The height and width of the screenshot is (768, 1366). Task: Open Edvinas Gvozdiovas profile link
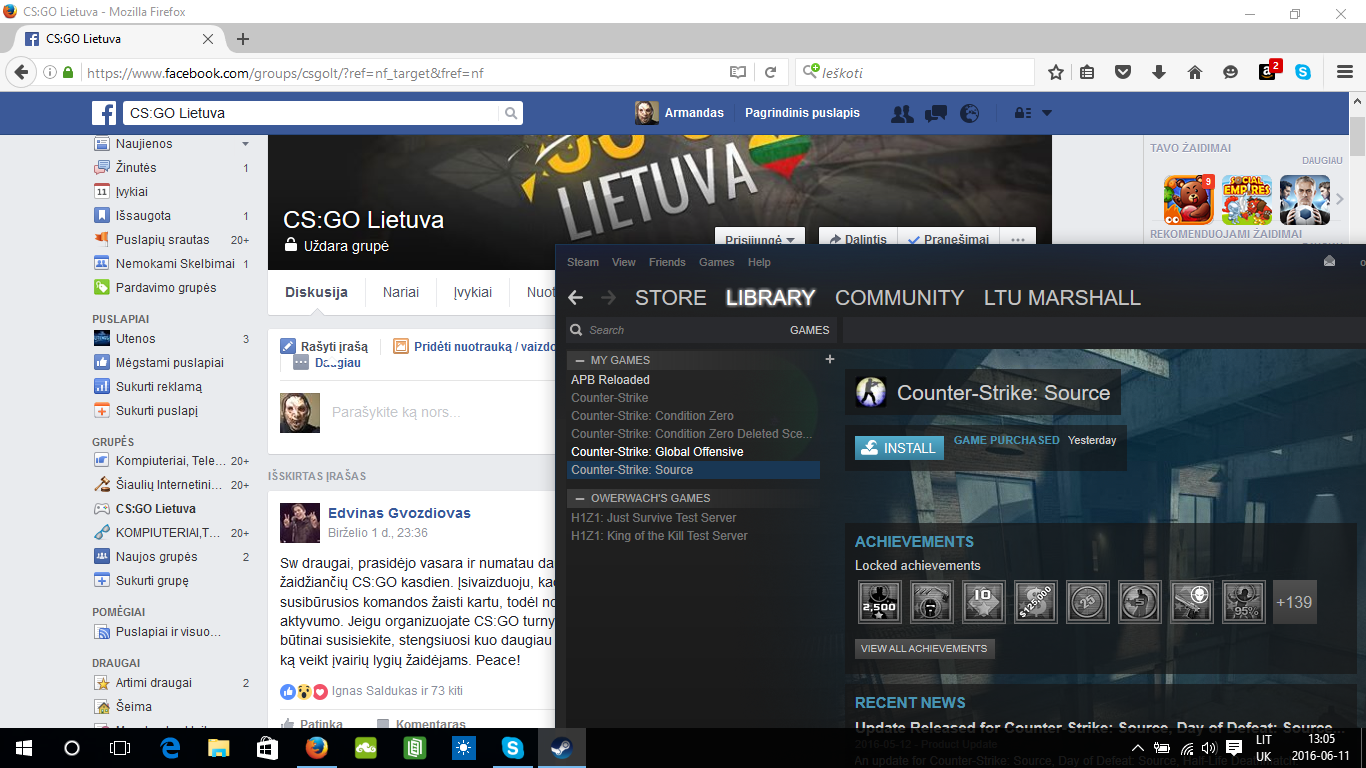[x=399, y=513]
